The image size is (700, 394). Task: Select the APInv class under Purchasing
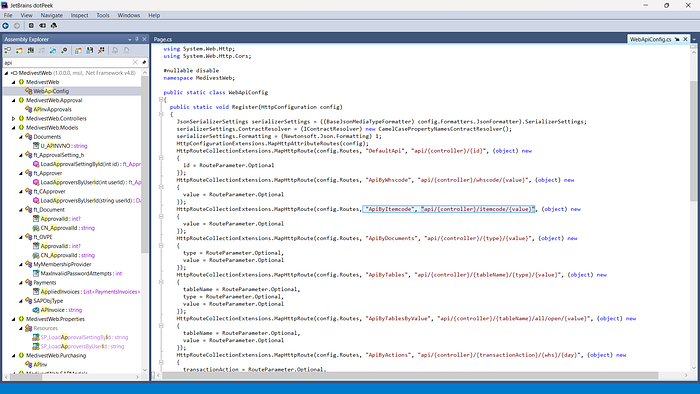pyautogui.click(x=40, y=365)
